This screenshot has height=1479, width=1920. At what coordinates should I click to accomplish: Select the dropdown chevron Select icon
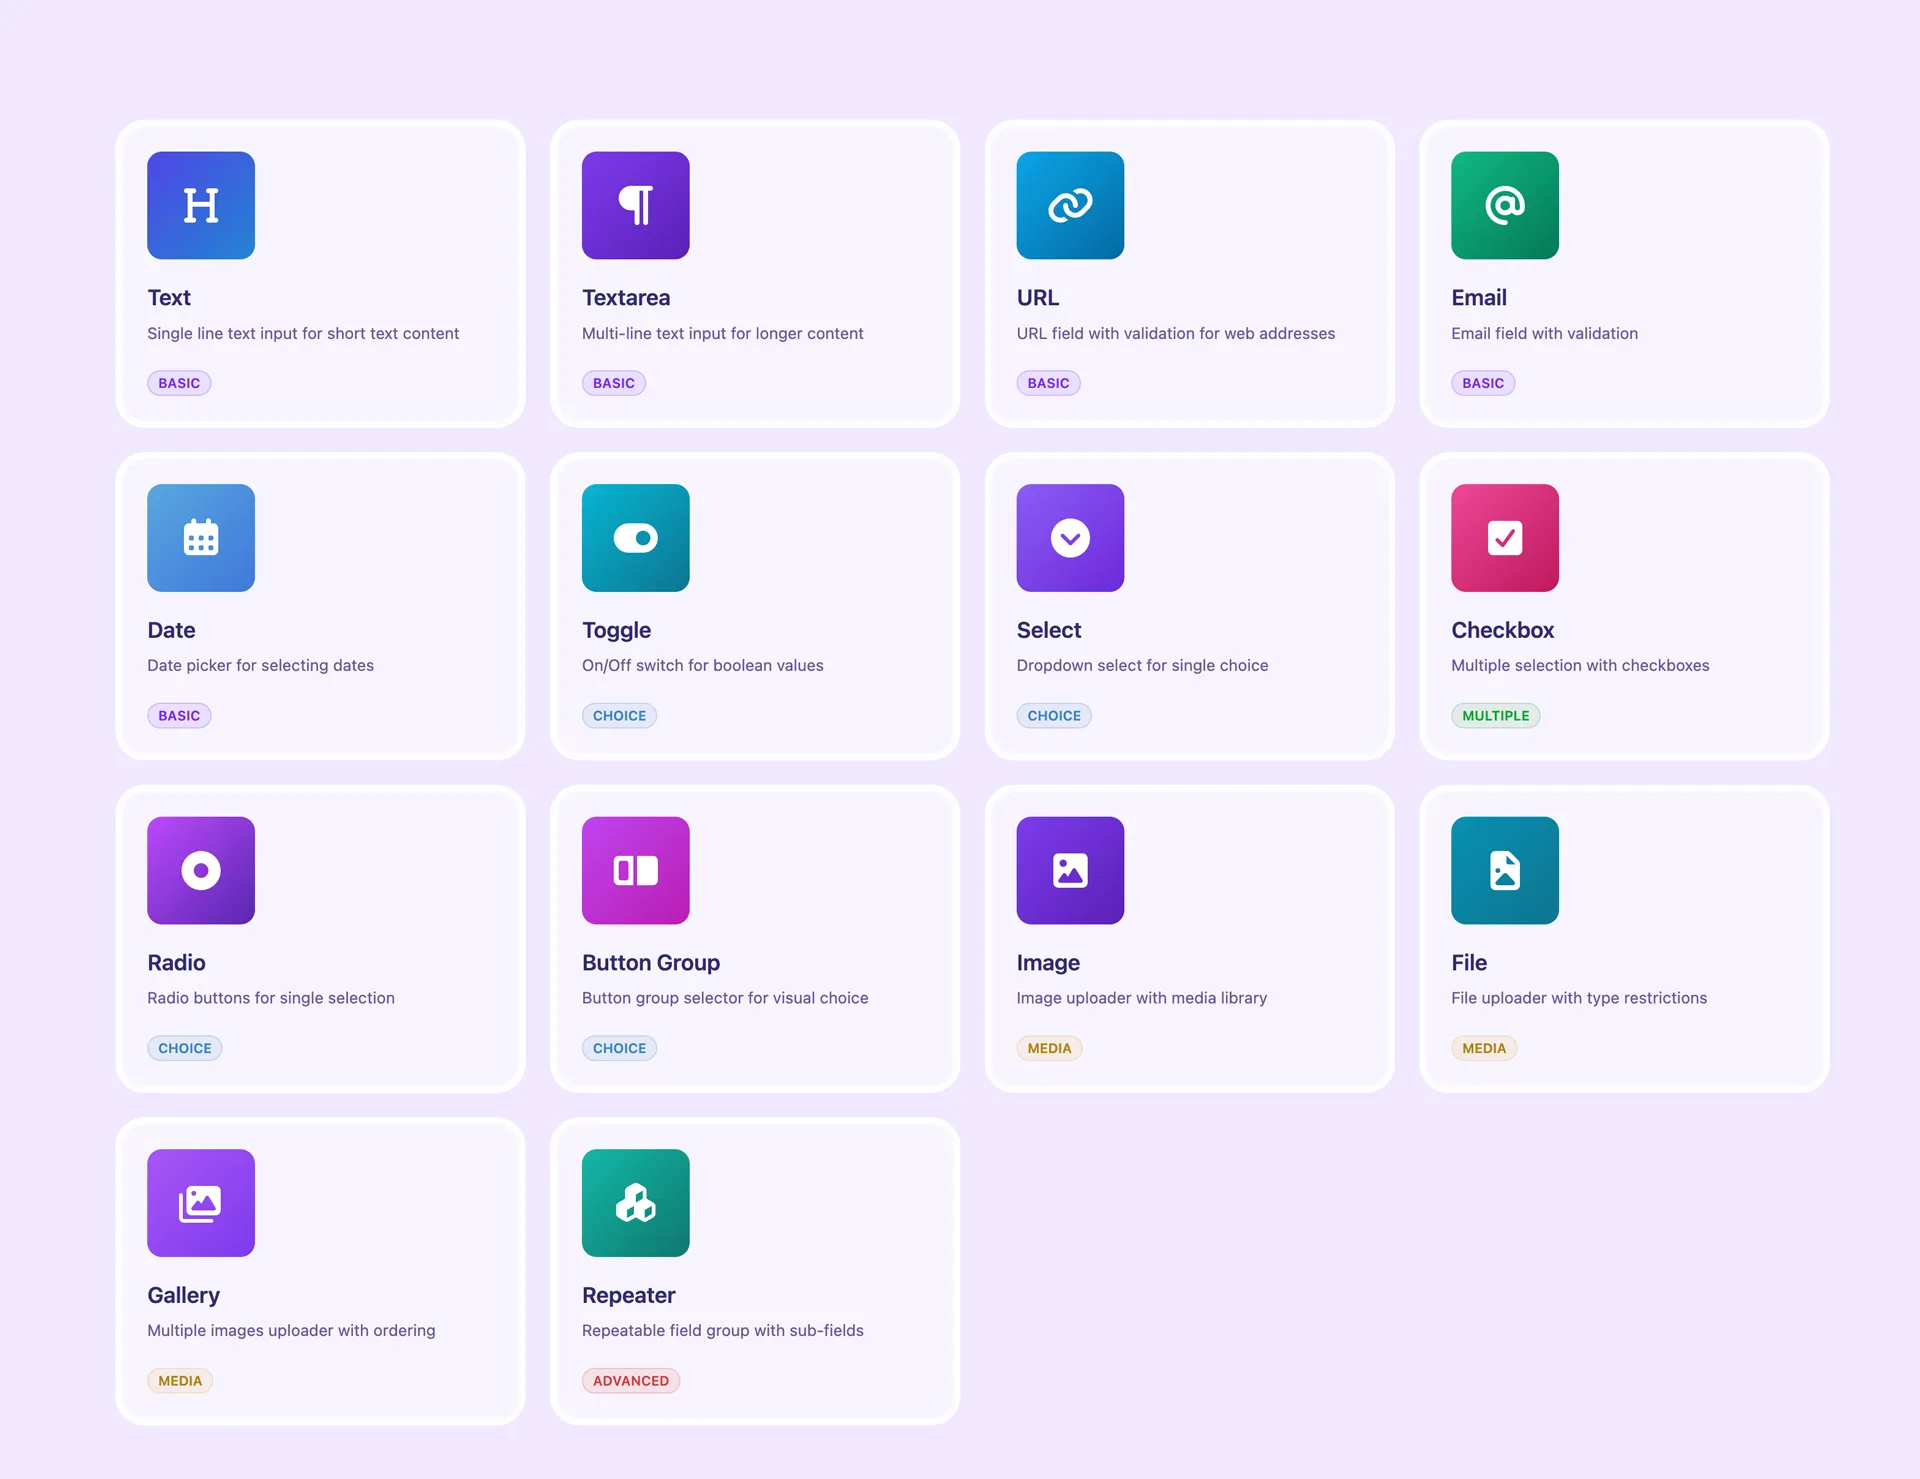pos(1070,538)
